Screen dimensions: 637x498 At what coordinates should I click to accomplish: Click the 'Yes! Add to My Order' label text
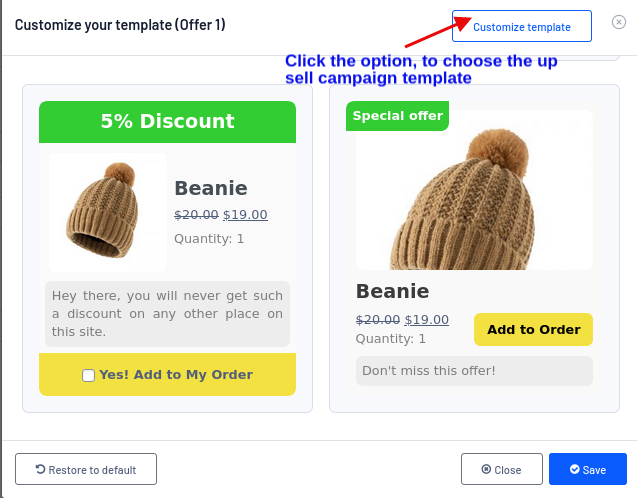(x=176, y=375)
